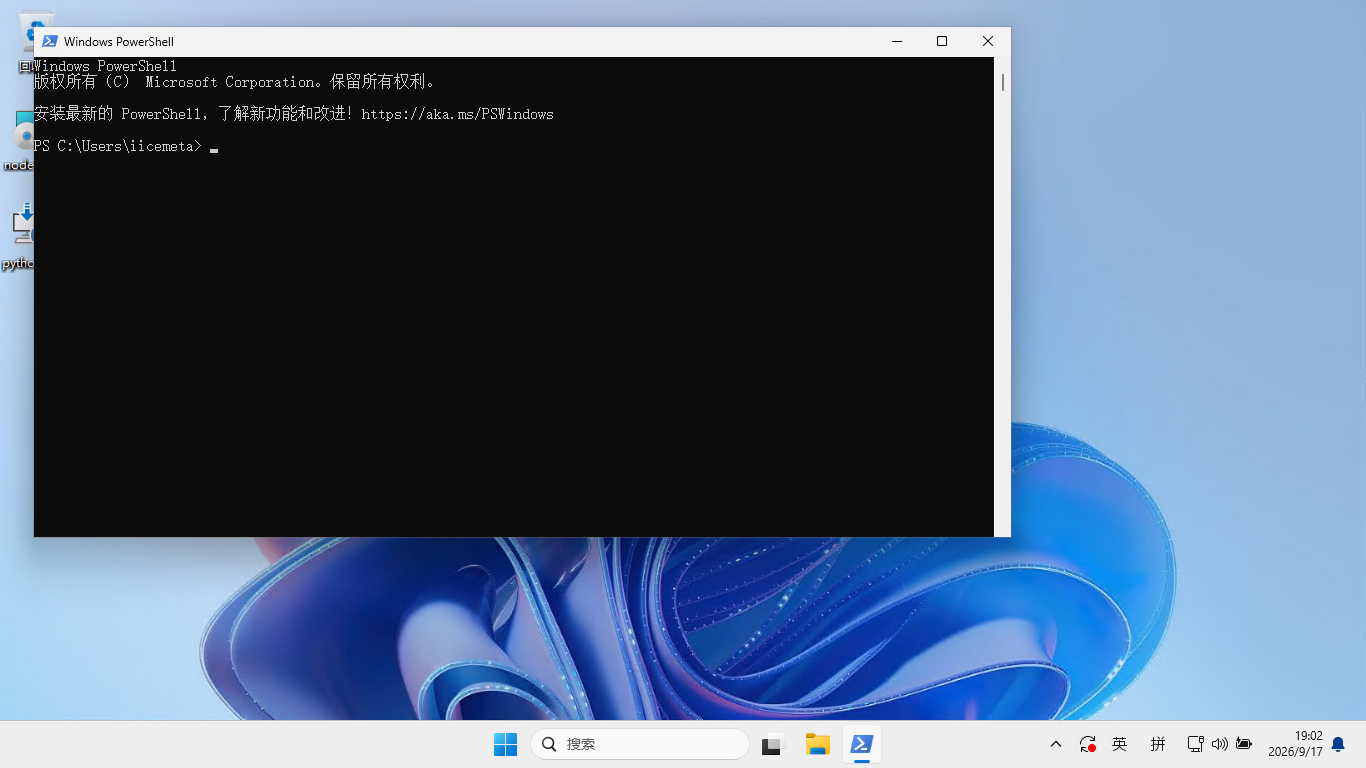The image size is (1366, 768).
Task: Open the Windows Start menu
Action: [x=506, y=744]
